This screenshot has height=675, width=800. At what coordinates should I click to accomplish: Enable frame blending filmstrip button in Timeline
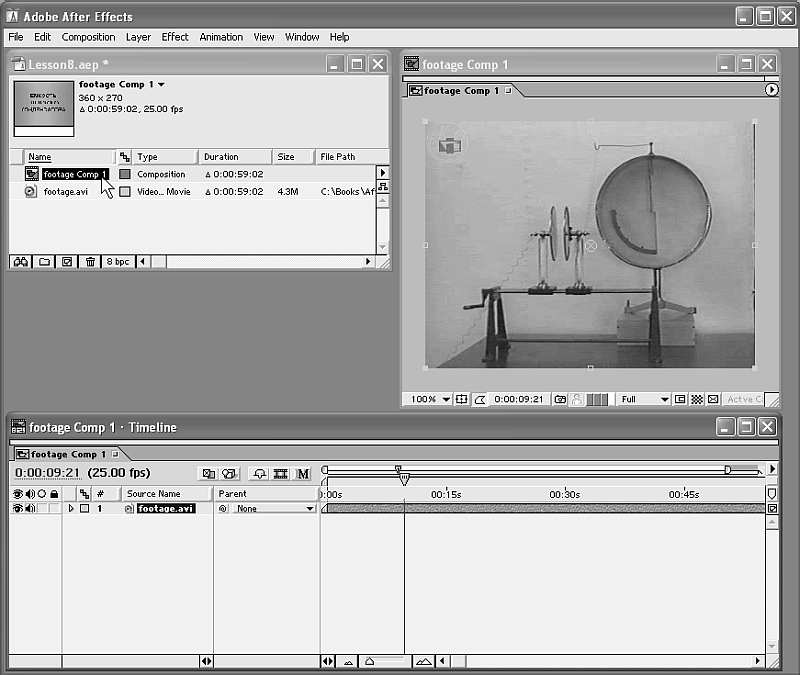(281, 473)
